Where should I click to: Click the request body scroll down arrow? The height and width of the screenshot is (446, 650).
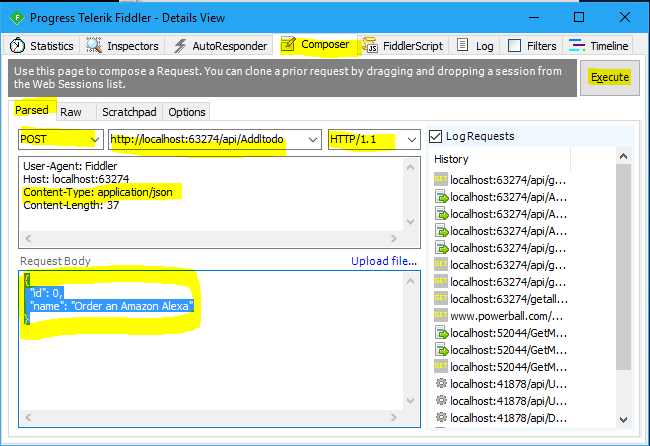point(410,401)
